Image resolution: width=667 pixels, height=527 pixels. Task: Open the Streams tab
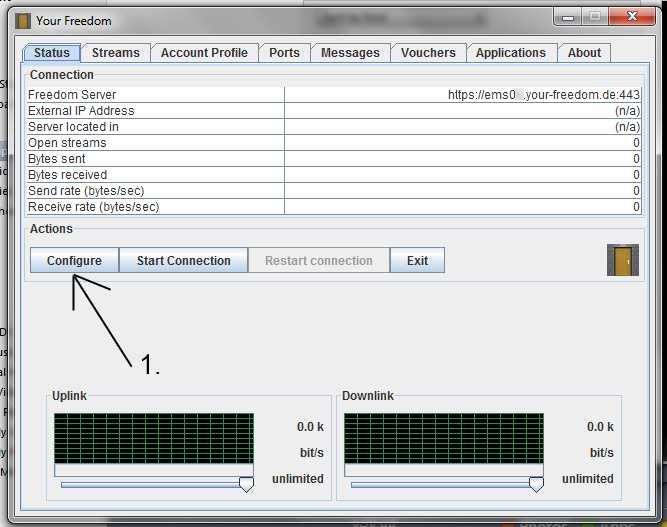(116, 53)
